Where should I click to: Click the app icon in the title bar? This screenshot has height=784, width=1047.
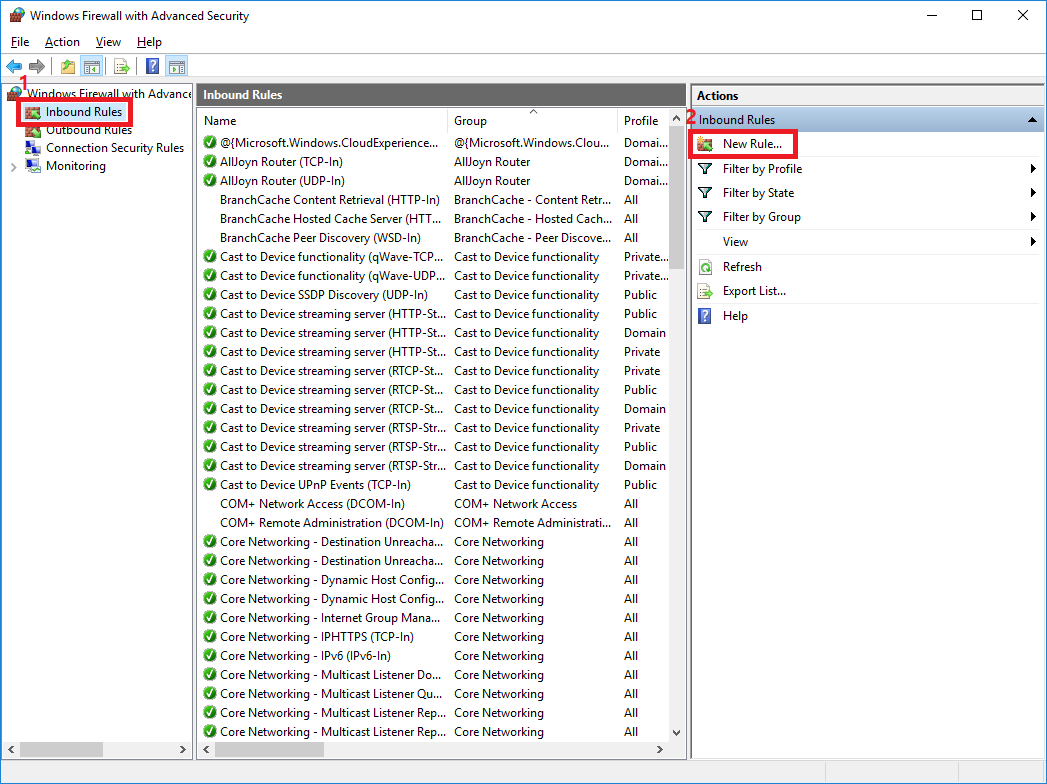pyautogui.click(x=17, y=15)
